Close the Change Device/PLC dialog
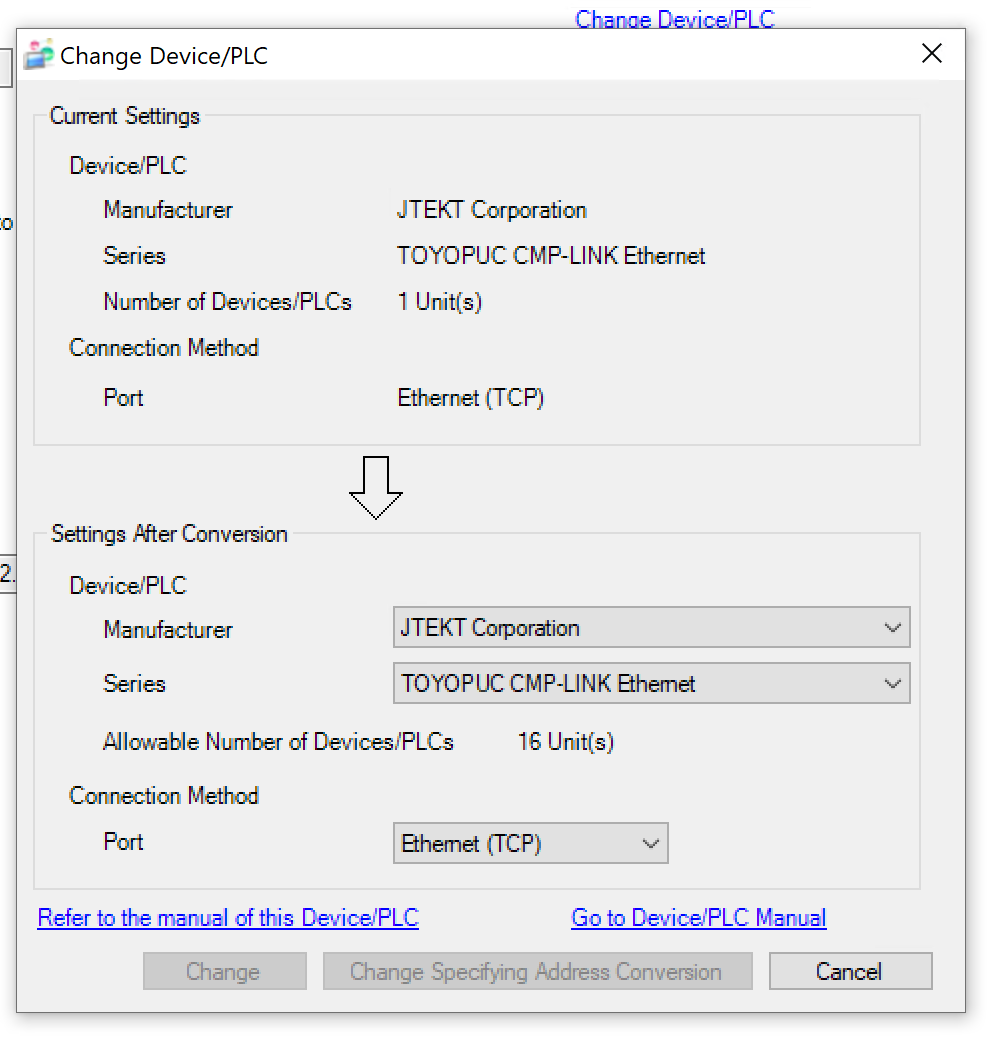The width and height of the screenshot is (992, 1055). [931, 54]
